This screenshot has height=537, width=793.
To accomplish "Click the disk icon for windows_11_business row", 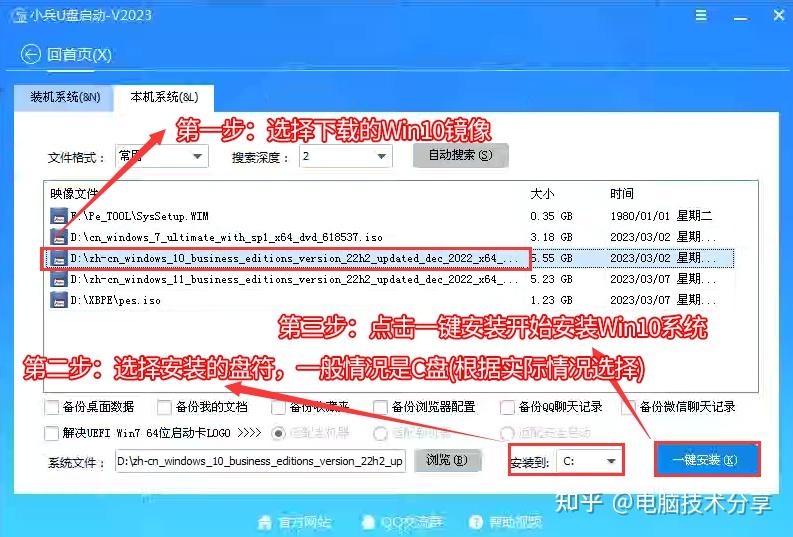I will click(x=59, y=279).
